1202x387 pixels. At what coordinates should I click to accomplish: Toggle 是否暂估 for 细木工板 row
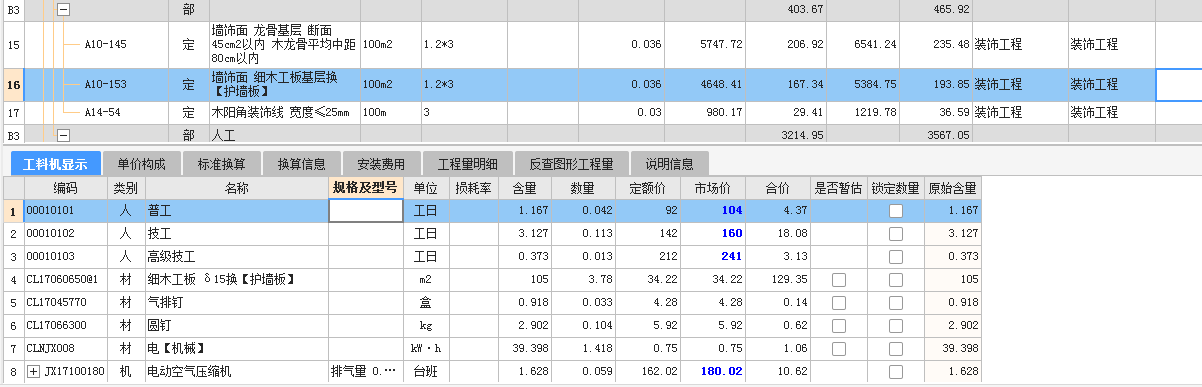point(838,279)
